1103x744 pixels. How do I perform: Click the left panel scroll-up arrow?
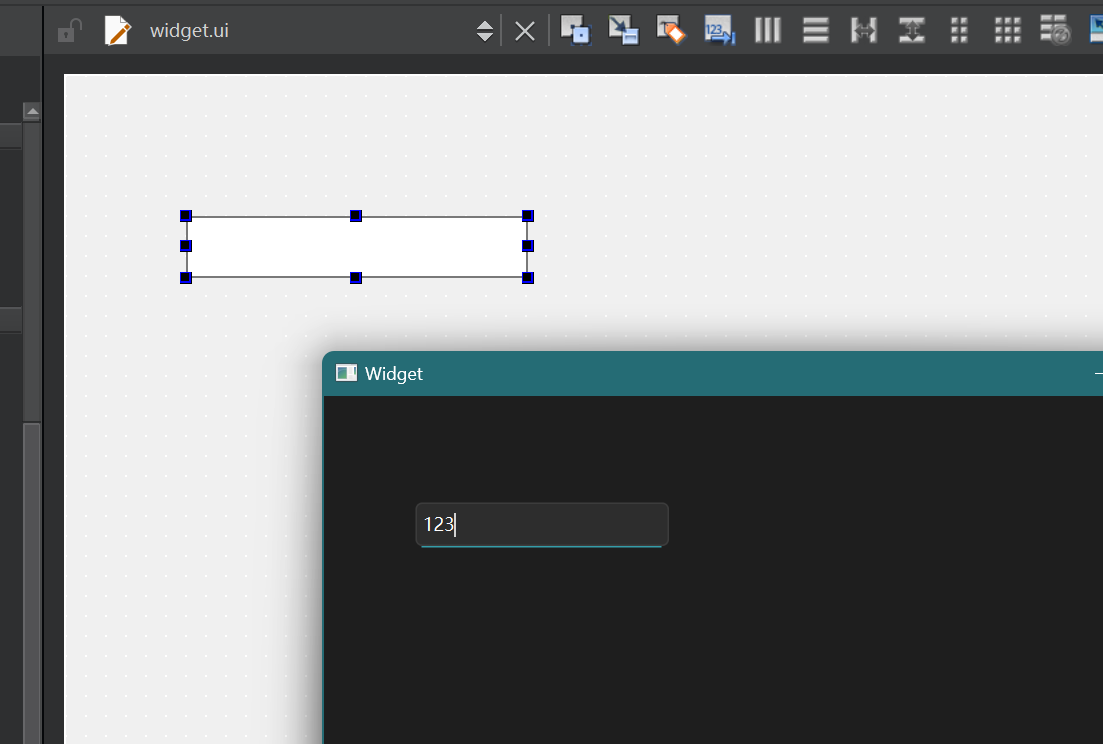32,112
